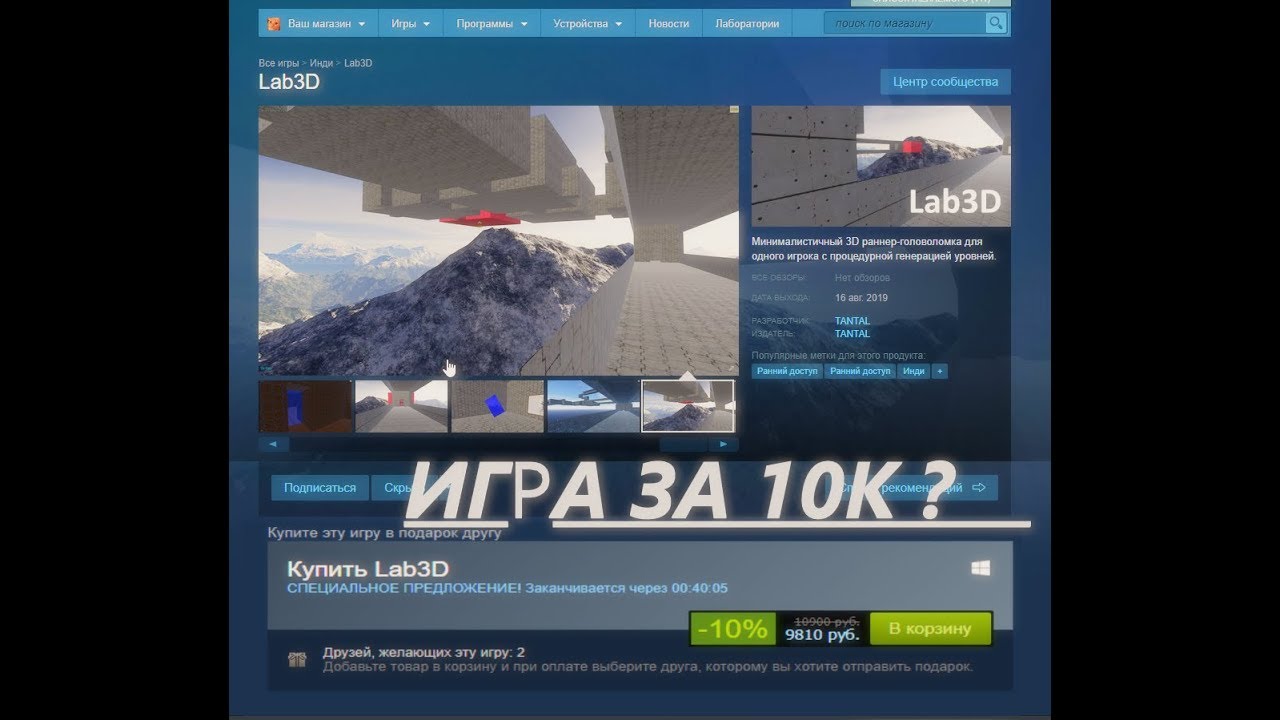Click the main Lab3D screenshot viewer

498,240
